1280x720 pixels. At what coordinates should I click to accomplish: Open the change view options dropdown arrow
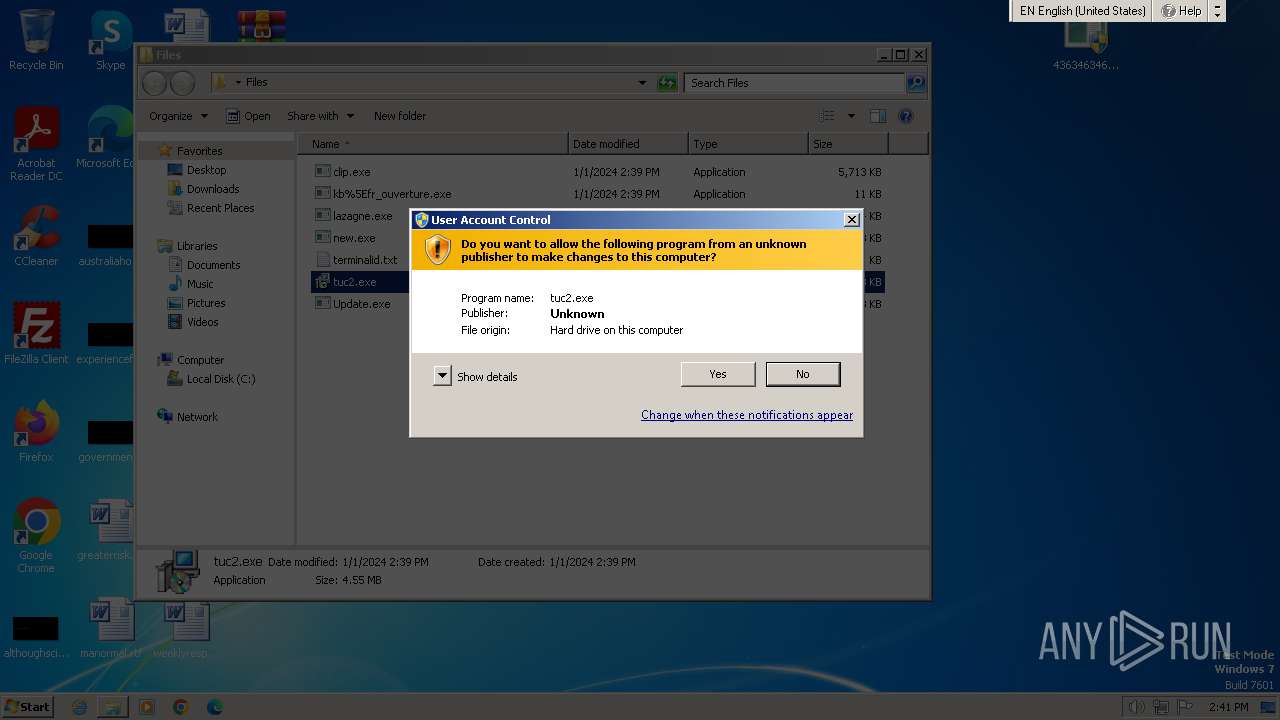click(x=851, y=116)
